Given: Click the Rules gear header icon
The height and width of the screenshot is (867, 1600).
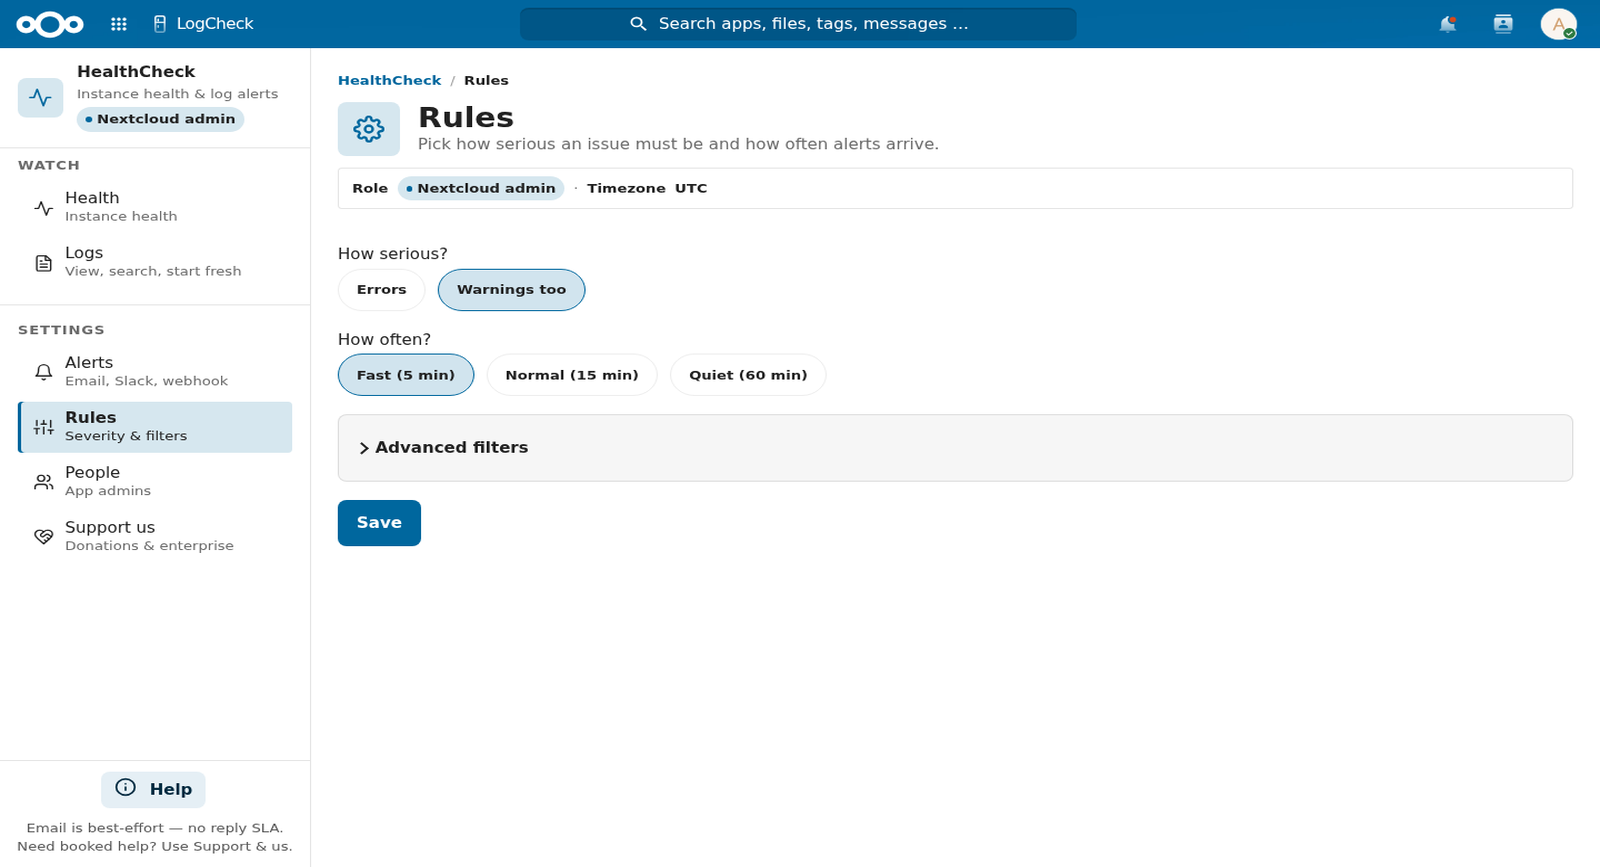Looking at the screenshot, I should point(369,129).
